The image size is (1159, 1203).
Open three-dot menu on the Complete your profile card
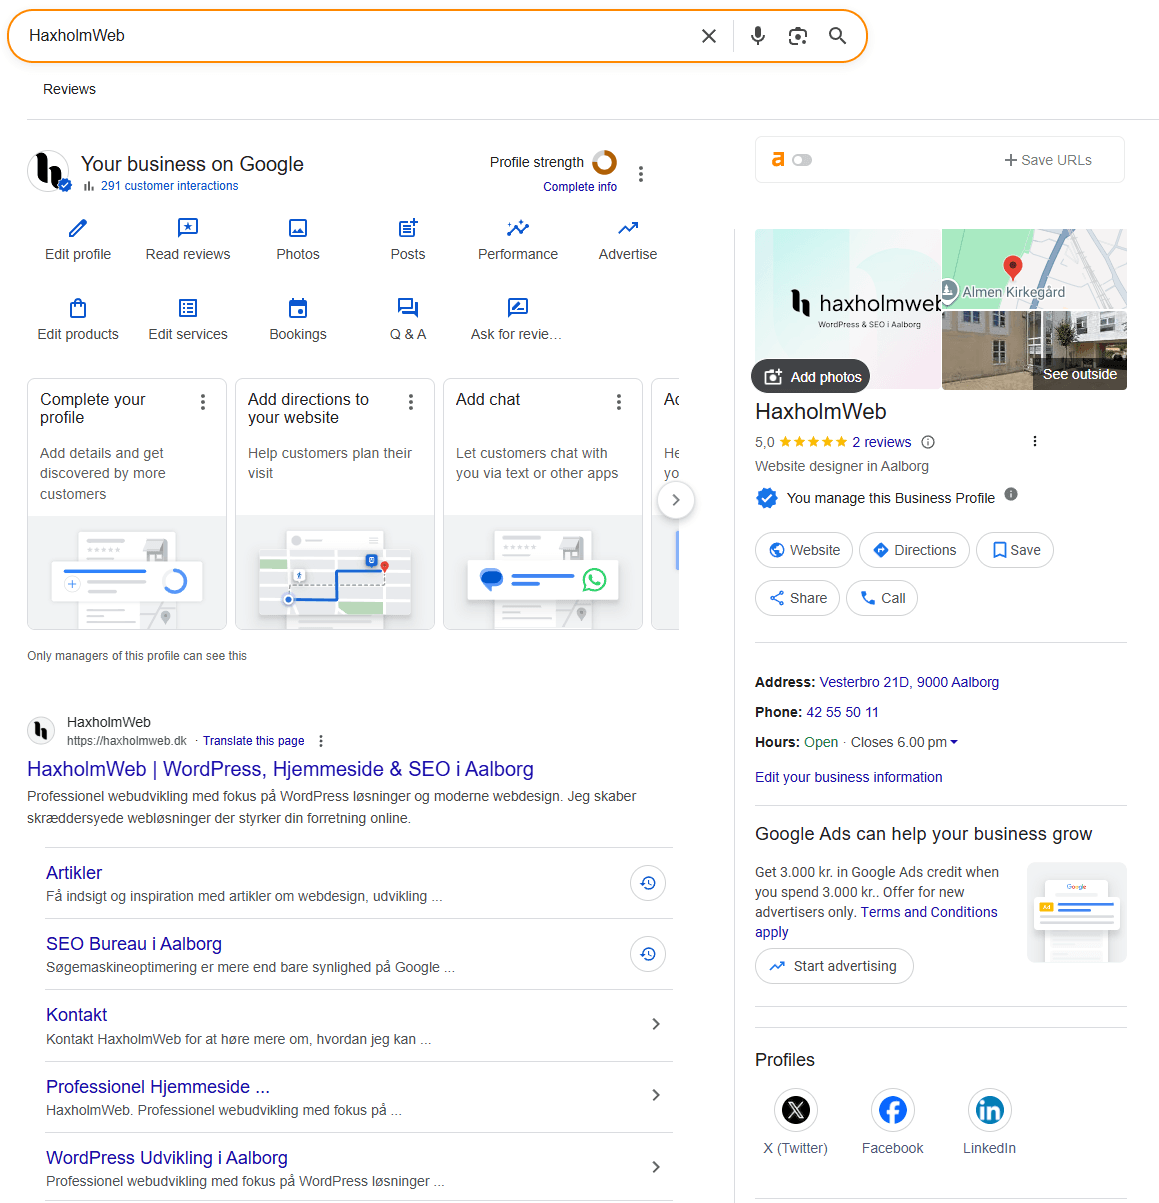click(x=203, y=401)
